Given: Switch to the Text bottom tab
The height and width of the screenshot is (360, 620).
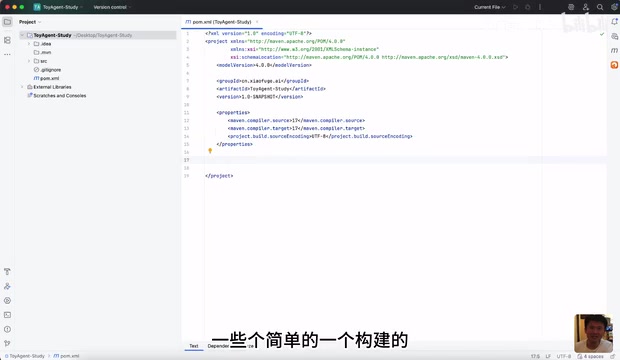Looking at the screenshot, I should pyautogui.click(x=194, y=346).
